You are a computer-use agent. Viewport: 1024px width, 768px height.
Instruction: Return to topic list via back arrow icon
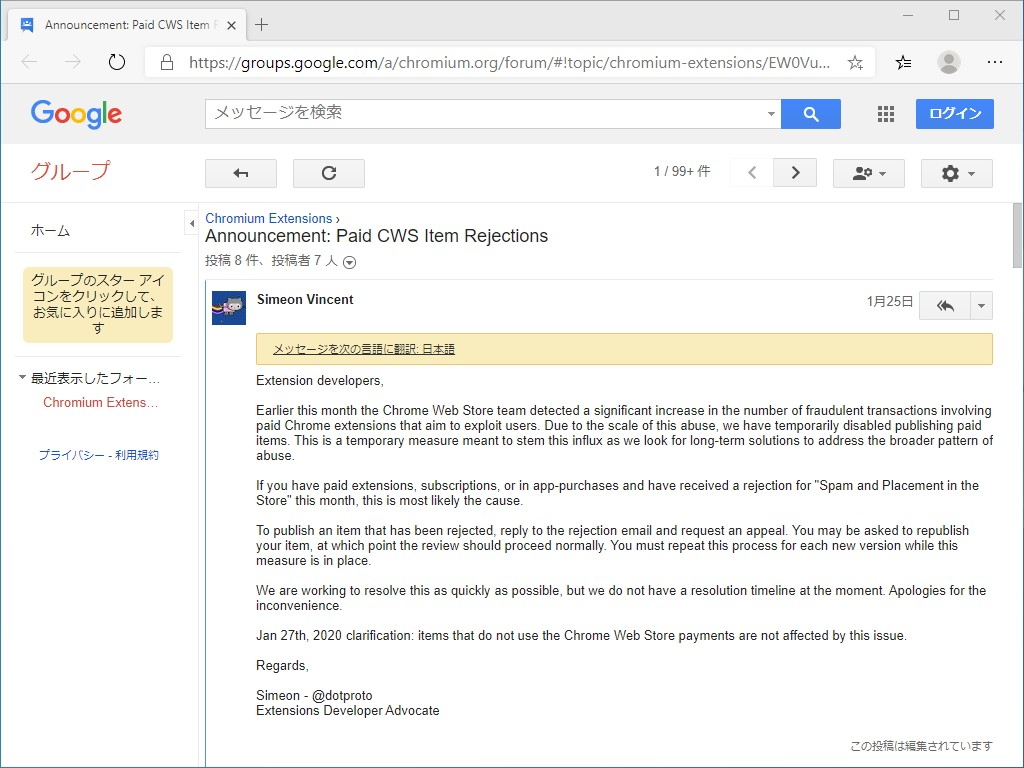pyautogui.click(x=240, y=172)
